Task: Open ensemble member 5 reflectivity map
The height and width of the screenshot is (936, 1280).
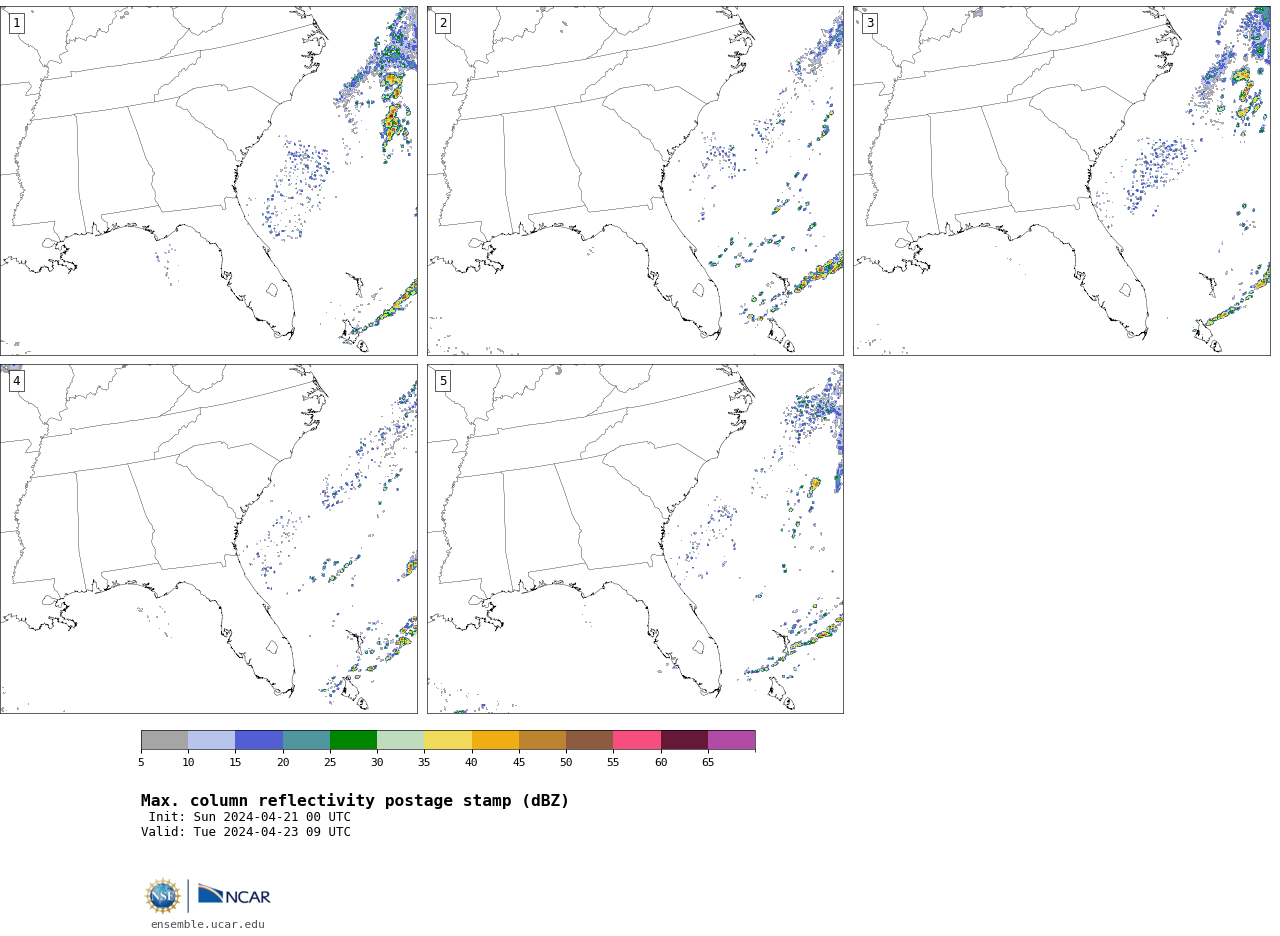Action: [635, 539]
